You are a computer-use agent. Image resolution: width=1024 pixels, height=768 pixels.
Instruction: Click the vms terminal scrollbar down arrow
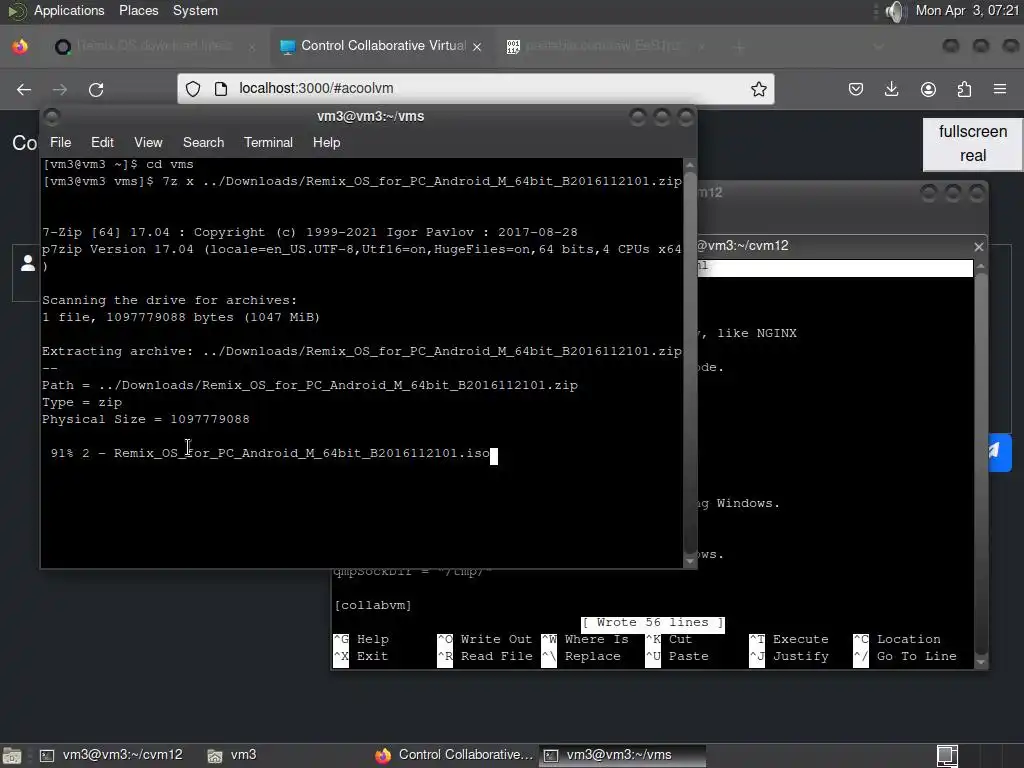coord(690,561)
